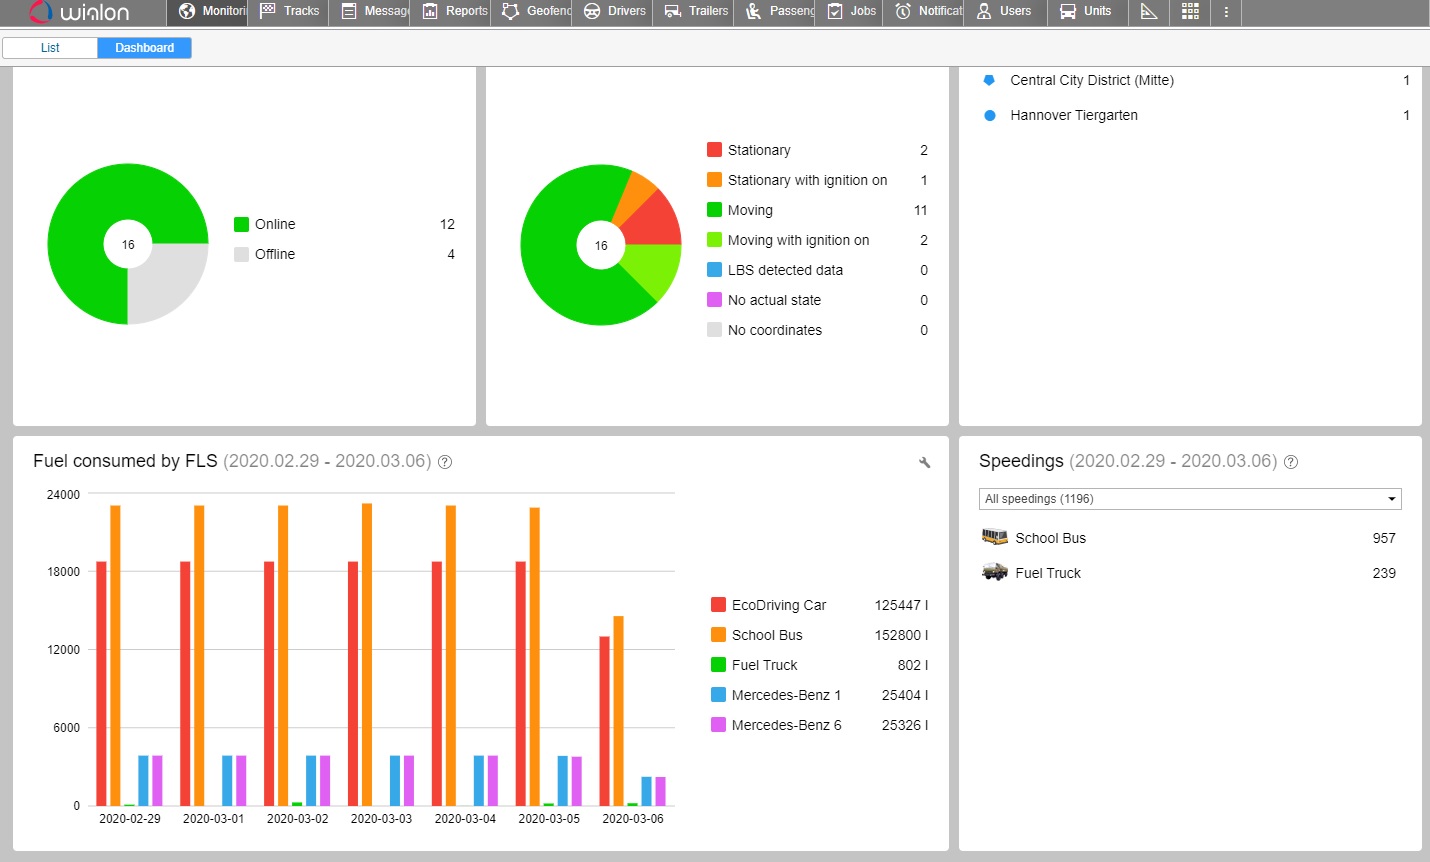The height and width of the screenshot is (862, 1430).
Task: Click the red Stationary color swatch
Action: [714, 150]
